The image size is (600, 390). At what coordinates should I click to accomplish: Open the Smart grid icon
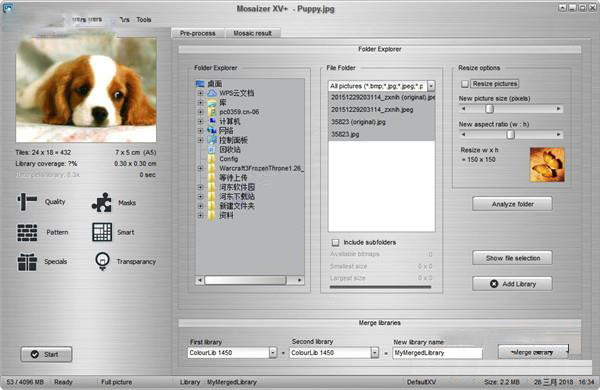(102, 232)
